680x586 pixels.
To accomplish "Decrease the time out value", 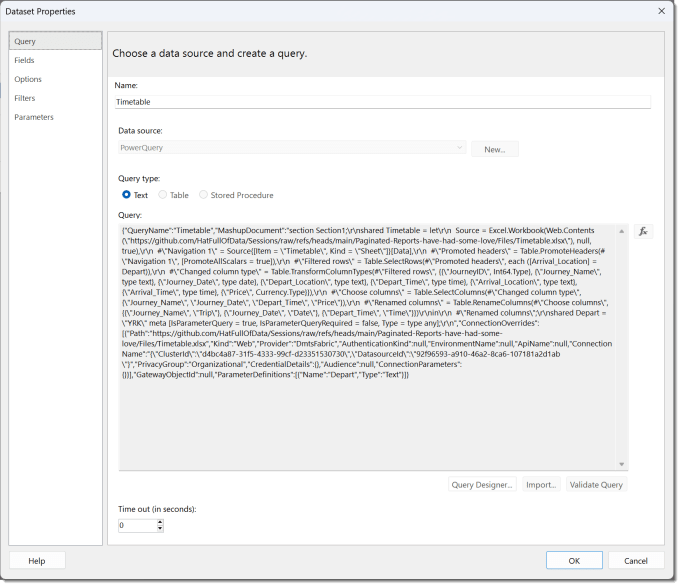I will point(160,529).
